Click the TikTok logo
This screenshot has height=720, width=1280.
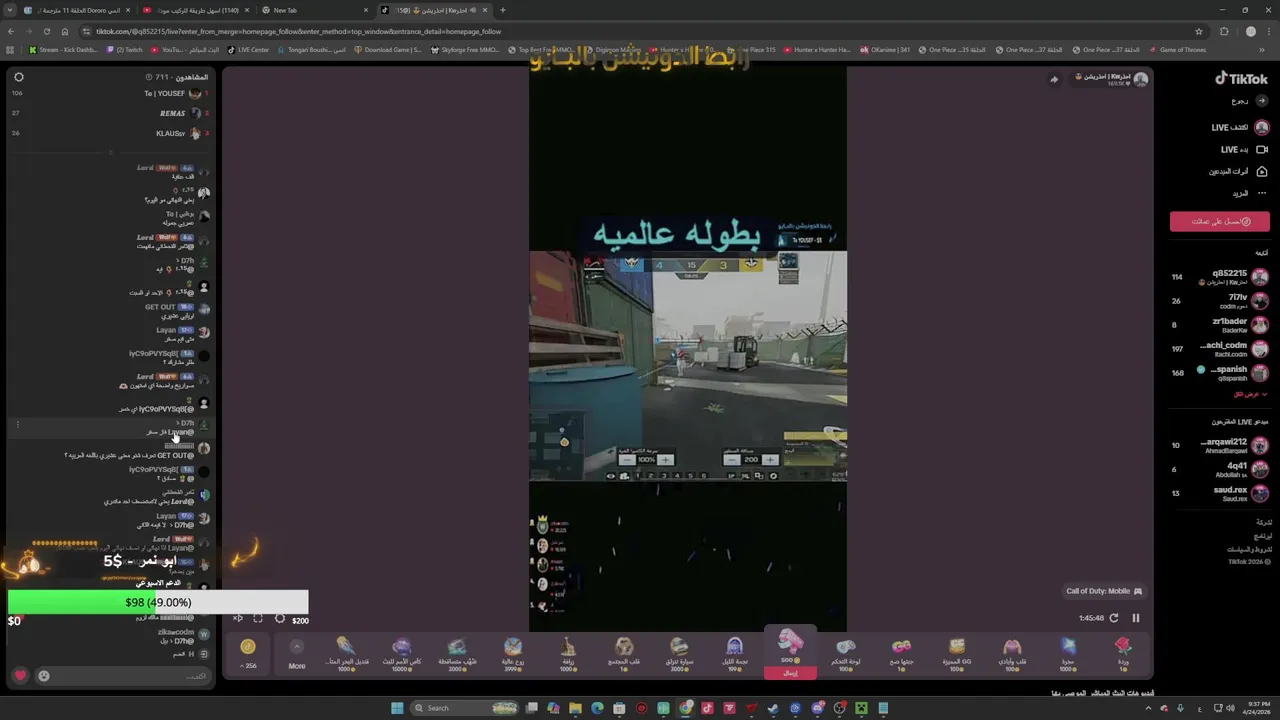(1241, 79)
